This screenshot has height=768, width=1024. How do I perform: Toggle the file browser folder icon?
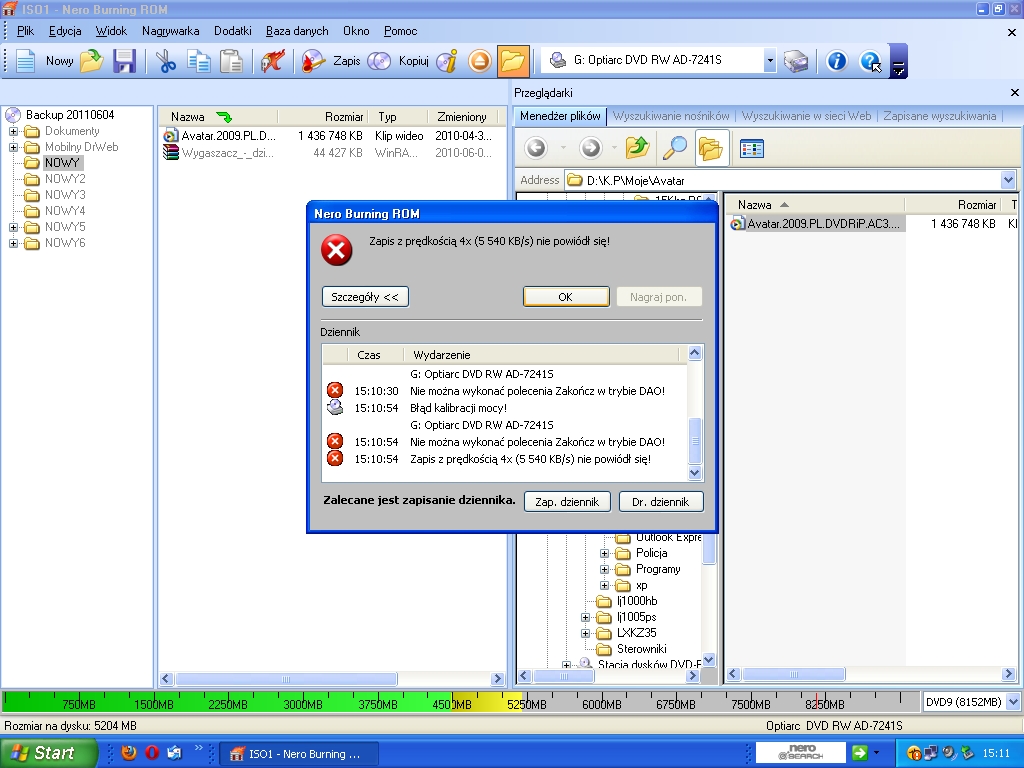pos(513,61)
